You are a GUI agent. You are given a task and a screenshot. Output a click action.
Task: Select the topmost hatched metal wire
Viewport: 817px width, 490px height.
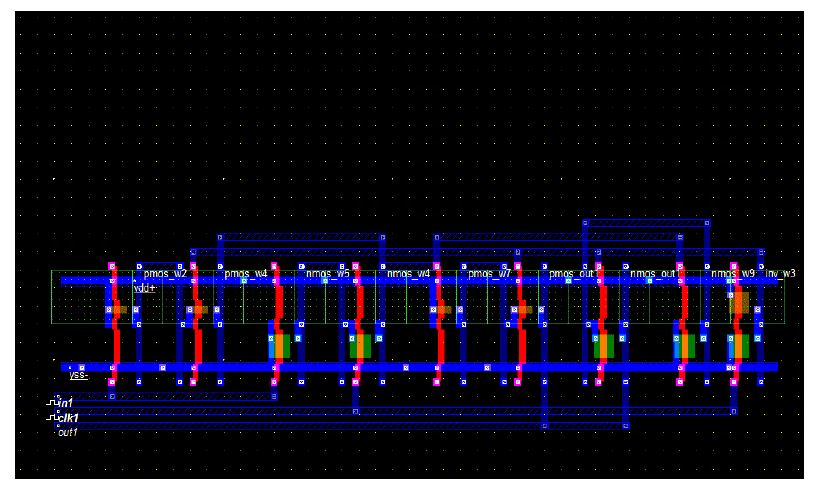[x=645, y=223]
